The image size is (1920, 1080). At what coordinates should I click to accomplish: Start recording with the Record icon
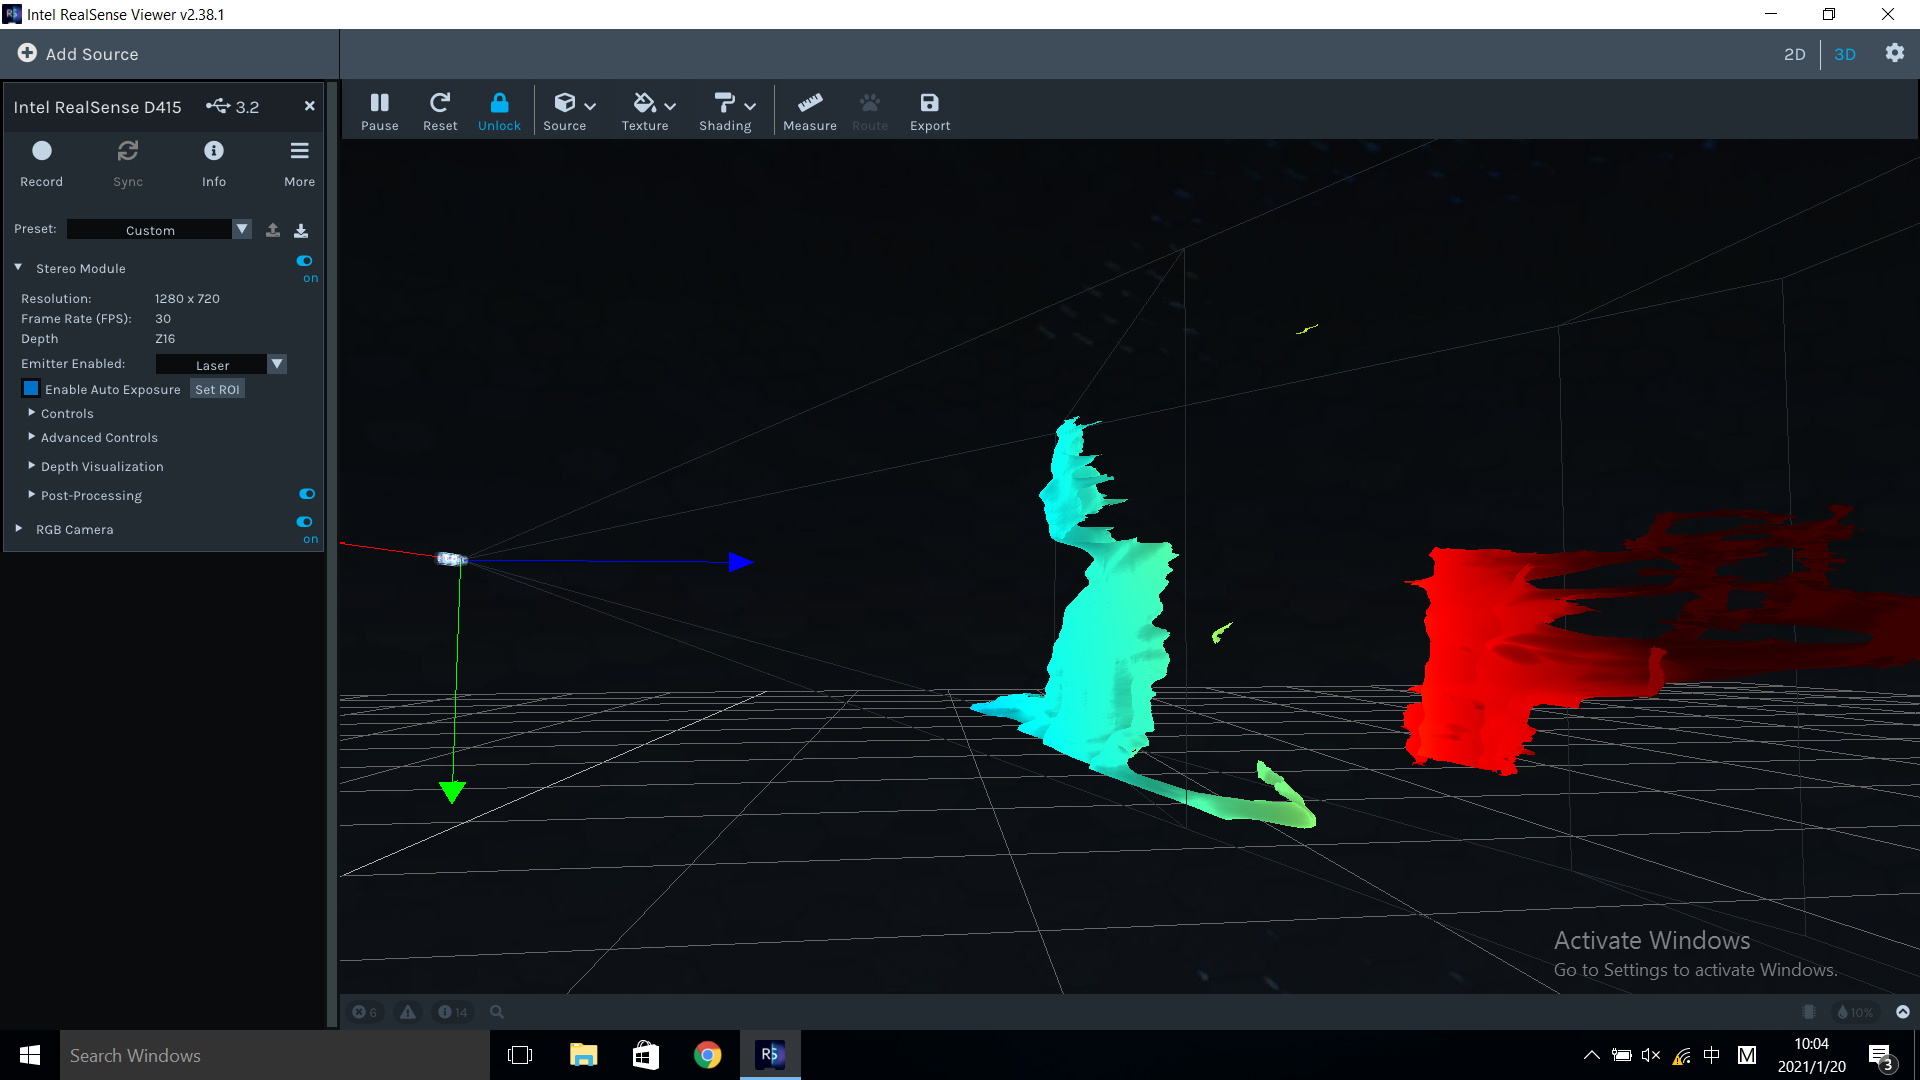point(41,160)
